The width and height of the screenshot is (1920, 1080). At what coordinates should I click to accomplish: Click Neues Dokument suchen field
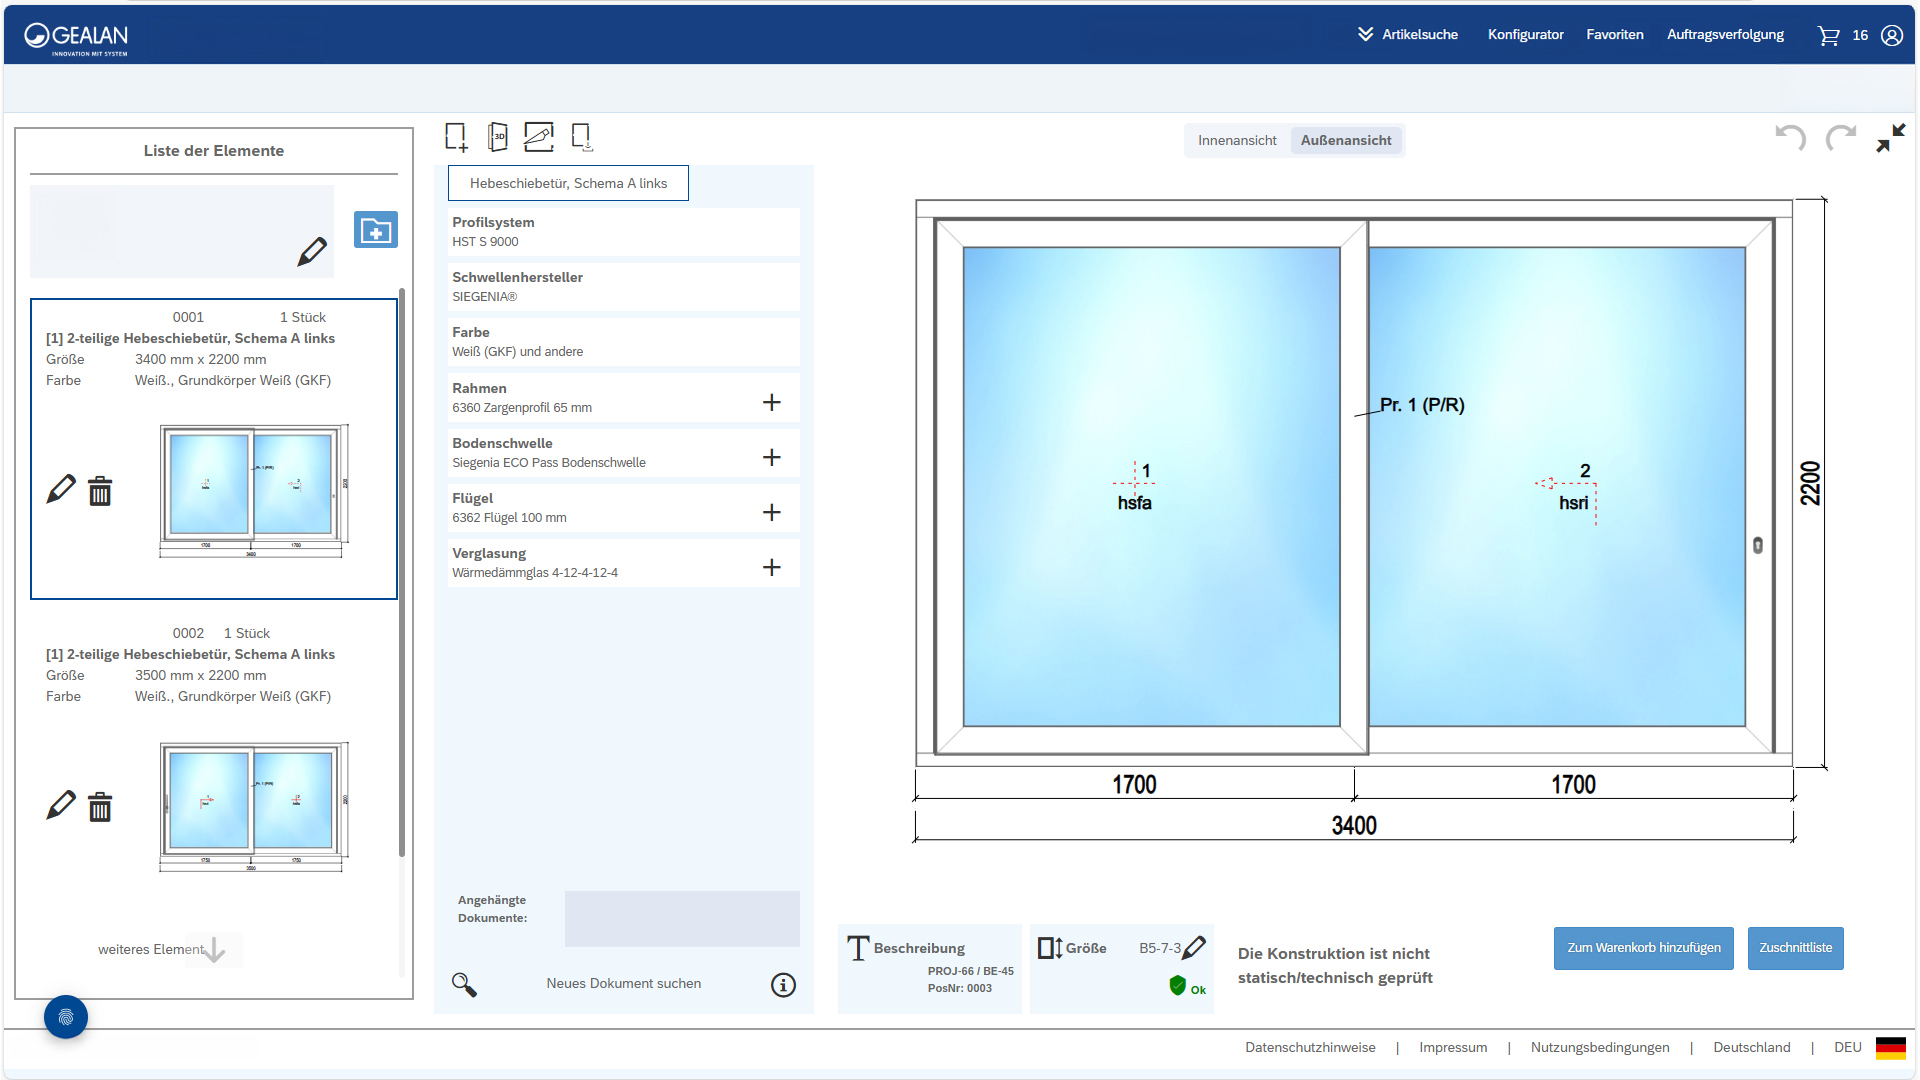pos(624,984)
